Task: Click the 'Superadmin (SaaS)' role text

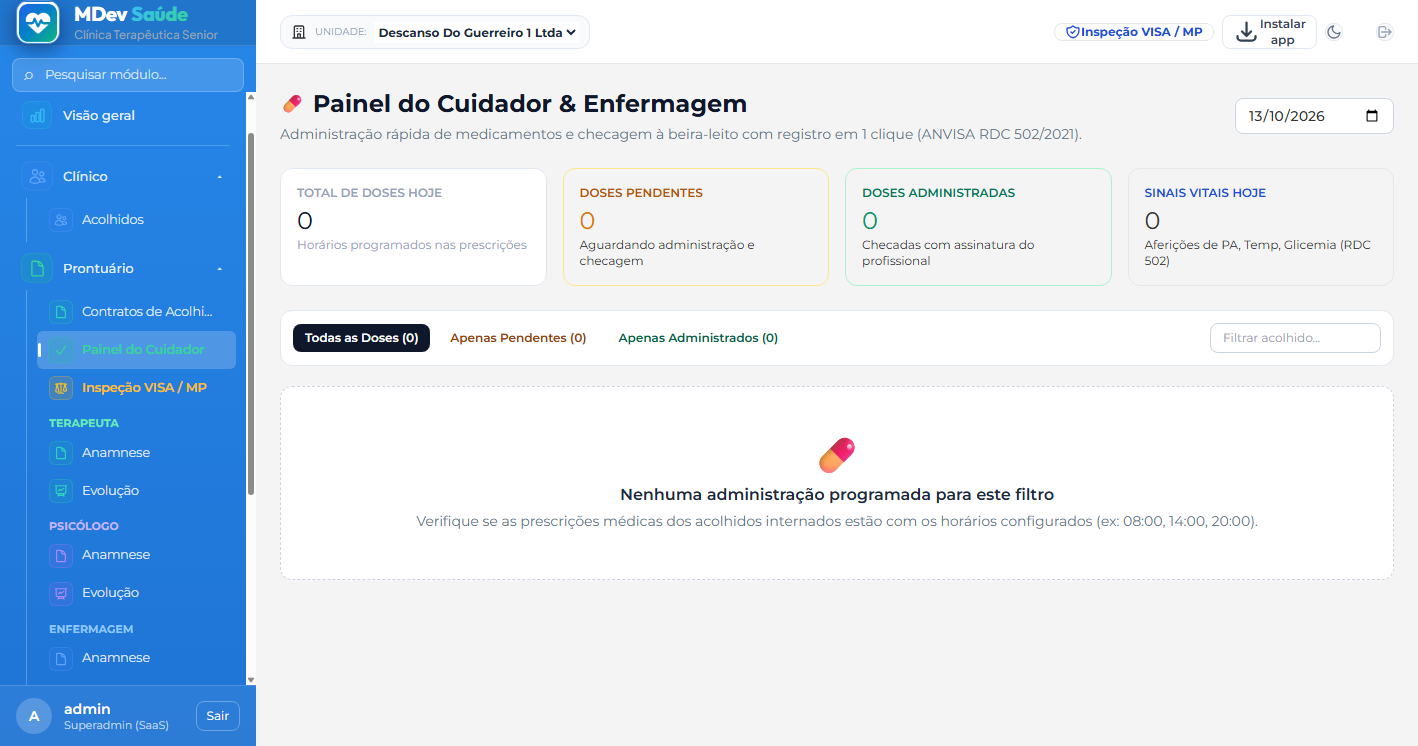Action: (116, 725)
